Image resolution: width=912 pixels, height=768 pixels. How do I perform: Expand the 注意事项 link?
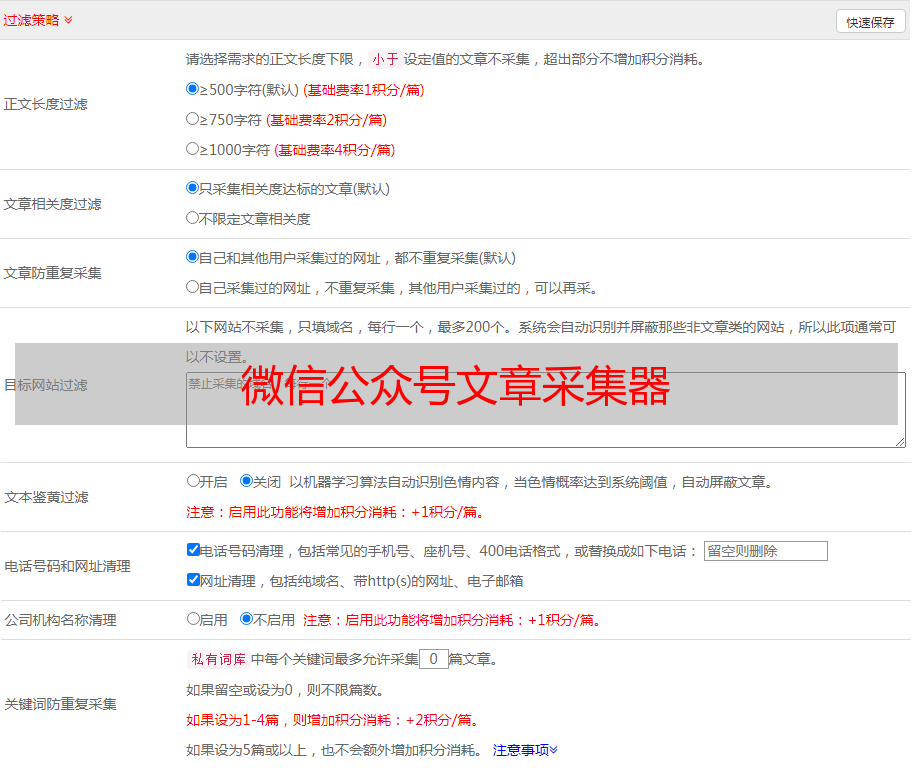pos(525,750)
